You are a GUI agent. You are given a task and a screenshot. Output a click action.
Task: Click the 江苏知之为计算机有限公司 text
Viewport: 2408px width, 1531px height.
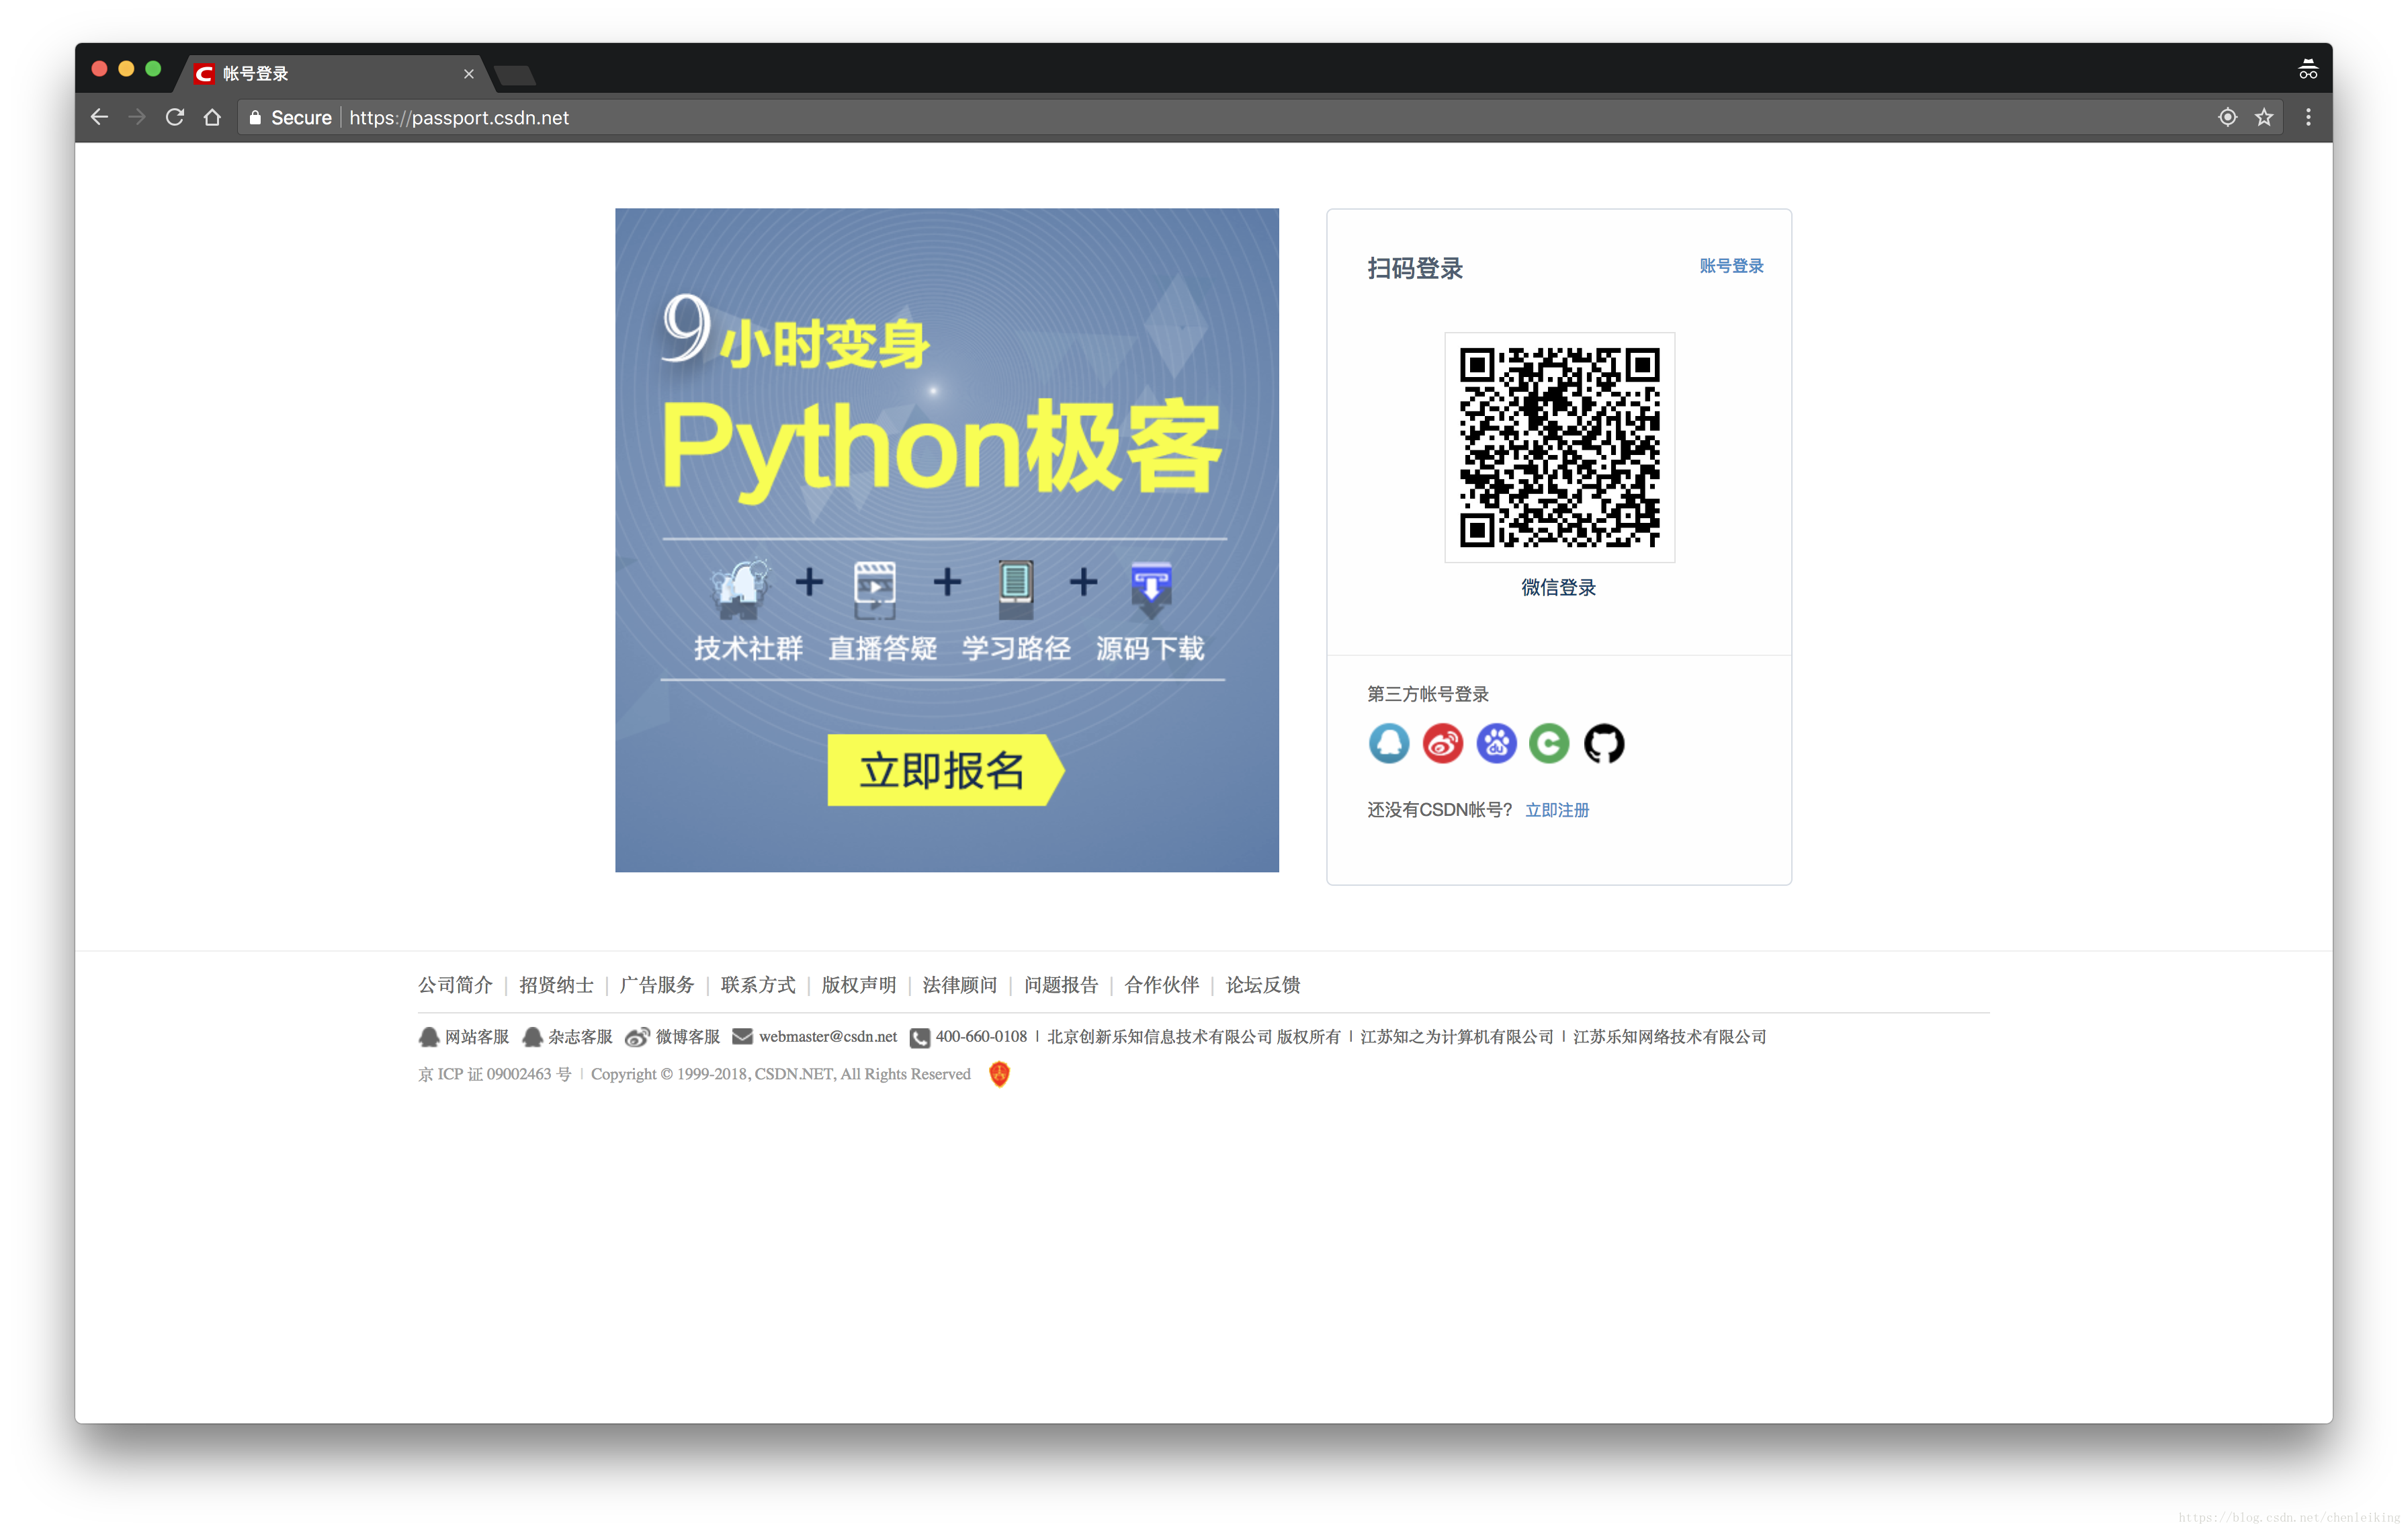click(x=1457, y=1037)
